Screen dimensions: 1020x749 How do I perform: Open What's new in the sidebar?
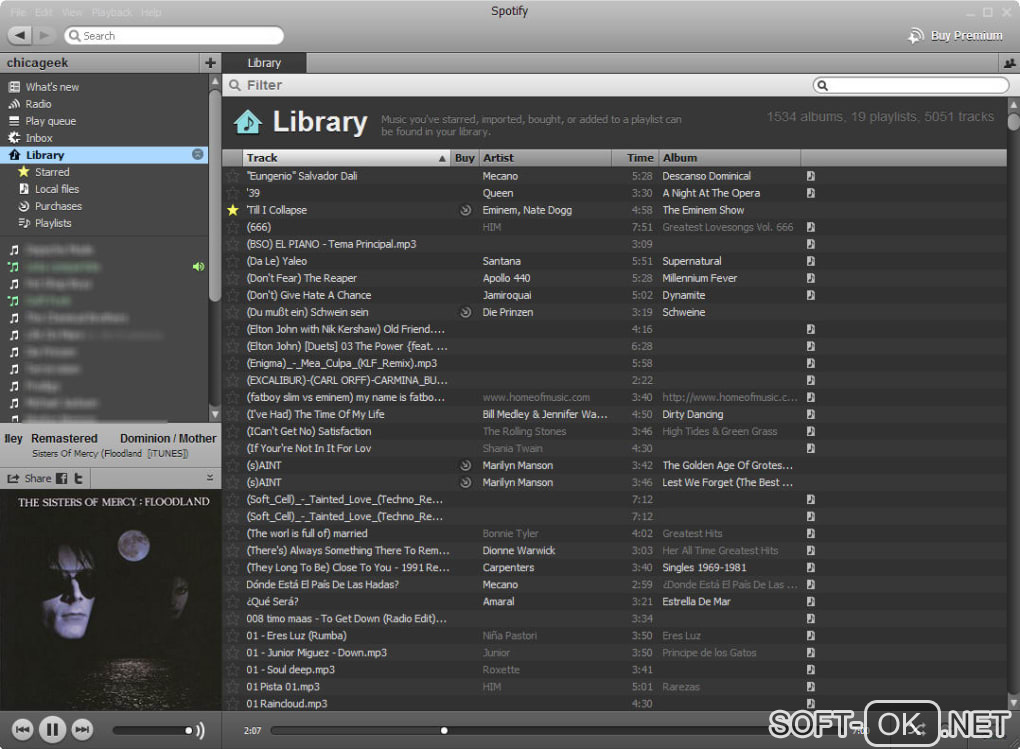tap(52, 87)
